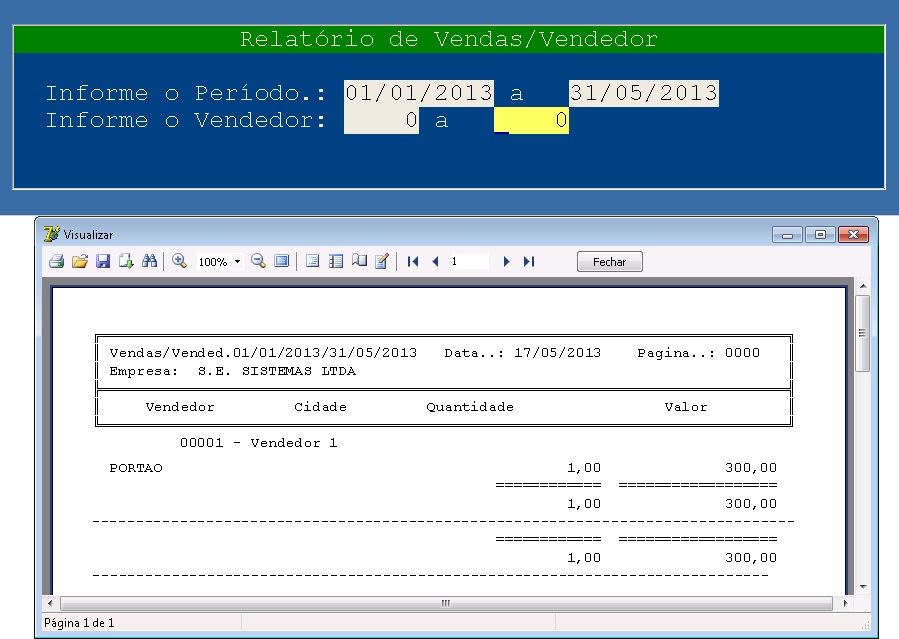Save the report using the floppy disk icon
899x639 pixels.
(x=103, y=261)
